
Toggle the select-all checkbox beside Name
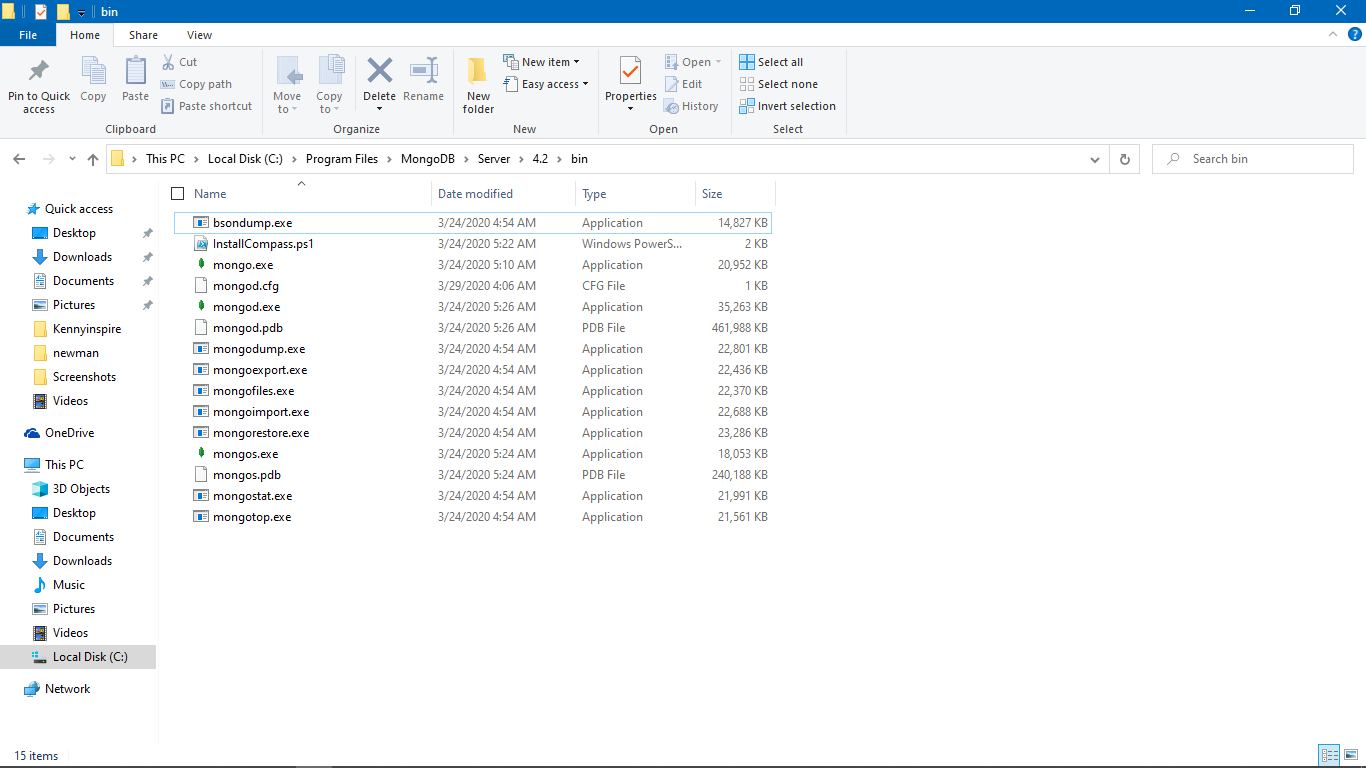(178, 194)
